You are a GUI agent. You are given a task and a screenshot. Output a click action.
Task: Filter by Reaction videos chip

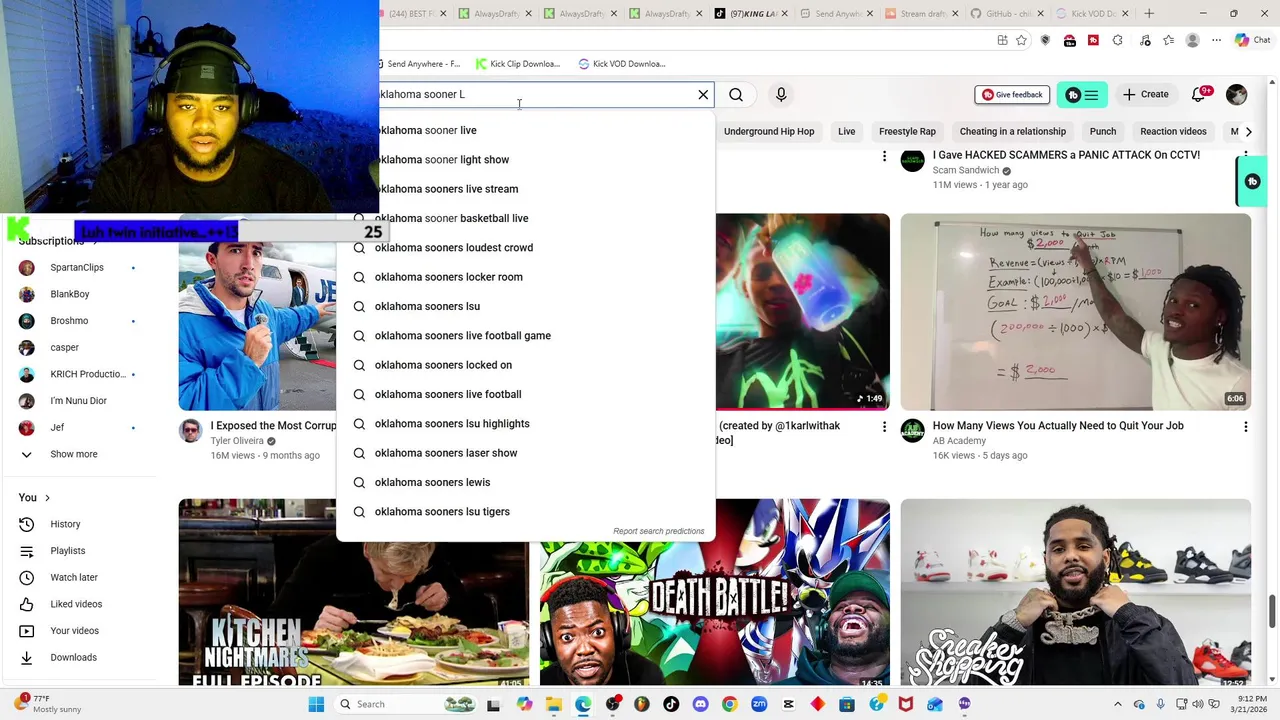coord(1173,131)
